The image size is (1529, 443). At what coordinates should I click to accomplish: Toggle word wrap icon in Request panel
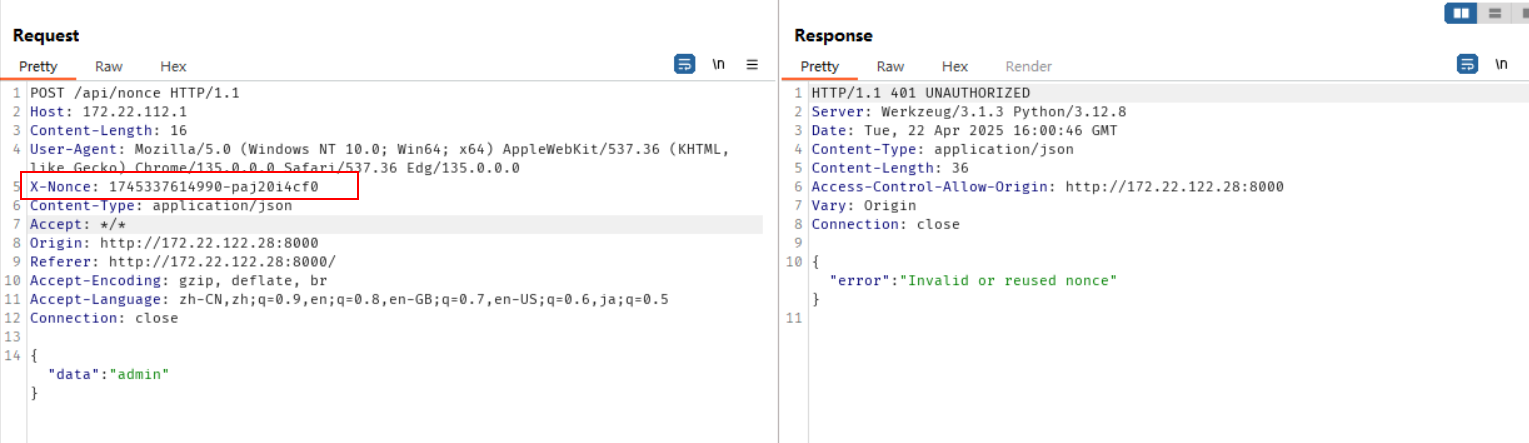click(x=684, y=64)
